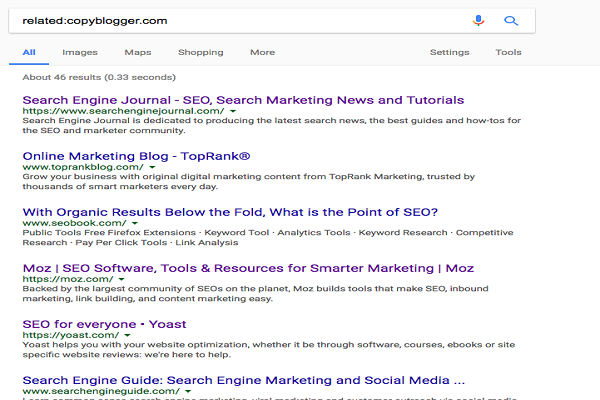Open the Shopping tab
Image resolution: width=600 pixels, height=400 pixels.
click(201, 52)
